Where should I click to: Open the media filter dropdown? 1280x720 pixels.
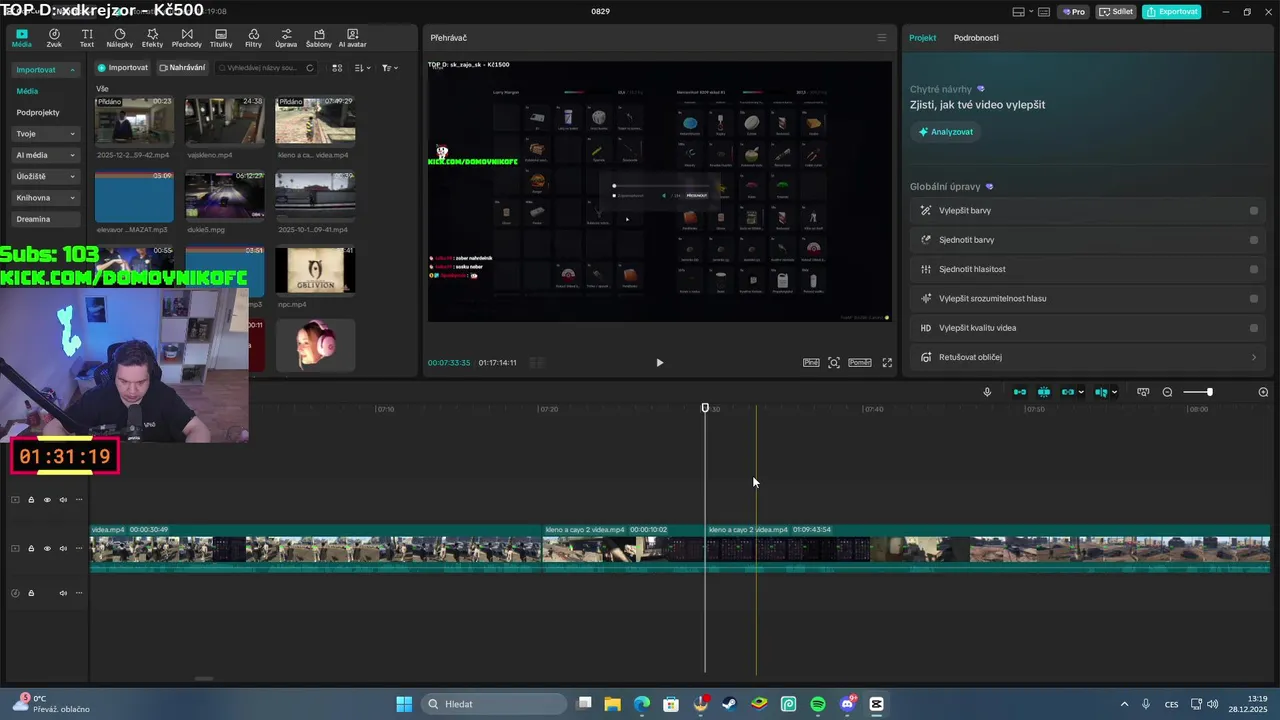point(390,68)
